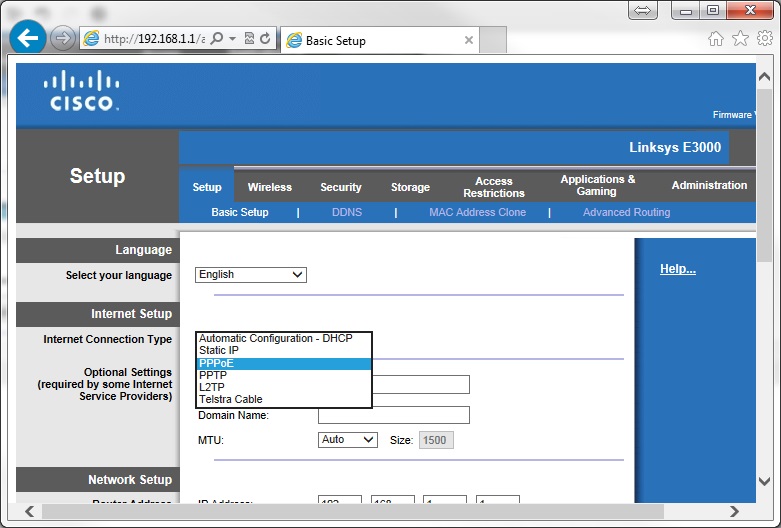The height and width of the screenshot is (528, 781).
Task: Click the Internet Connection Type label
Action: tap(108, 339)
